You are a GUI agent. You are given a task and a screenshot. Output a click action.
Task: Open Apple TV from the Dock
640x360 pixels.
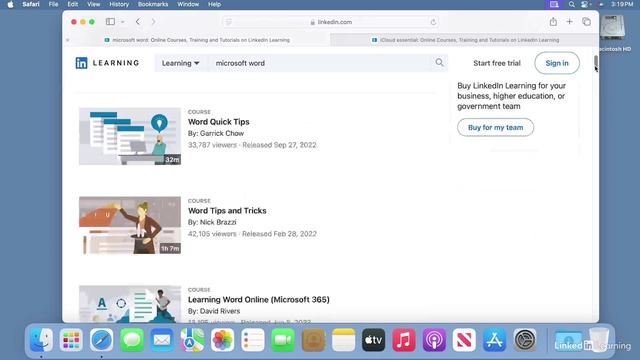(x=373, y=340)
